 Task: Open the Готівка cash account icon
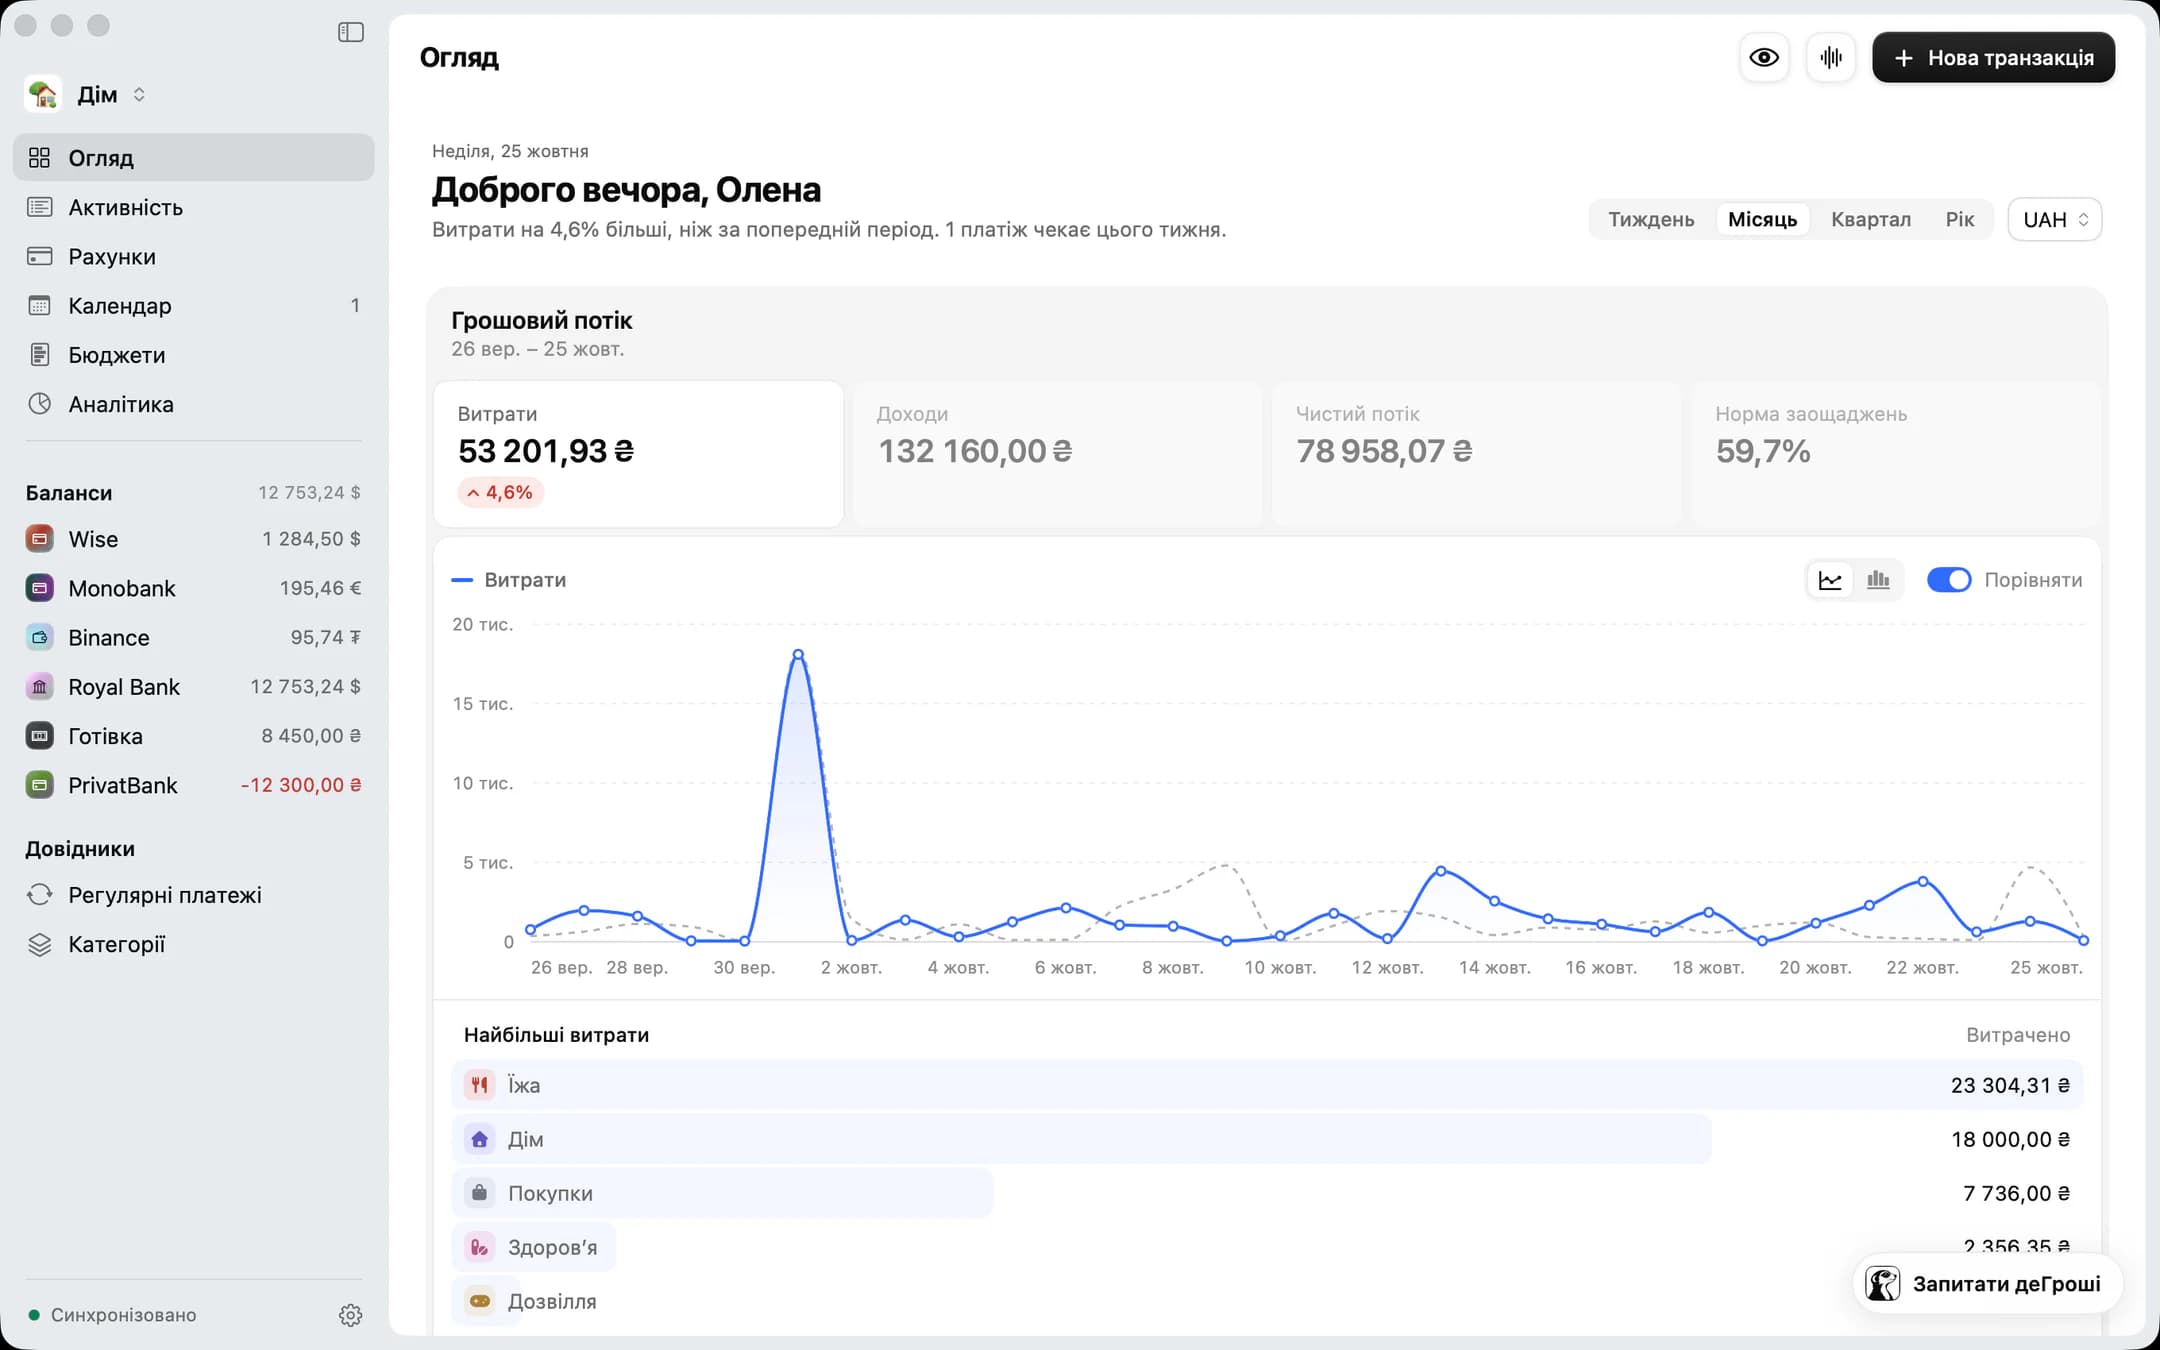pos(39,736)
